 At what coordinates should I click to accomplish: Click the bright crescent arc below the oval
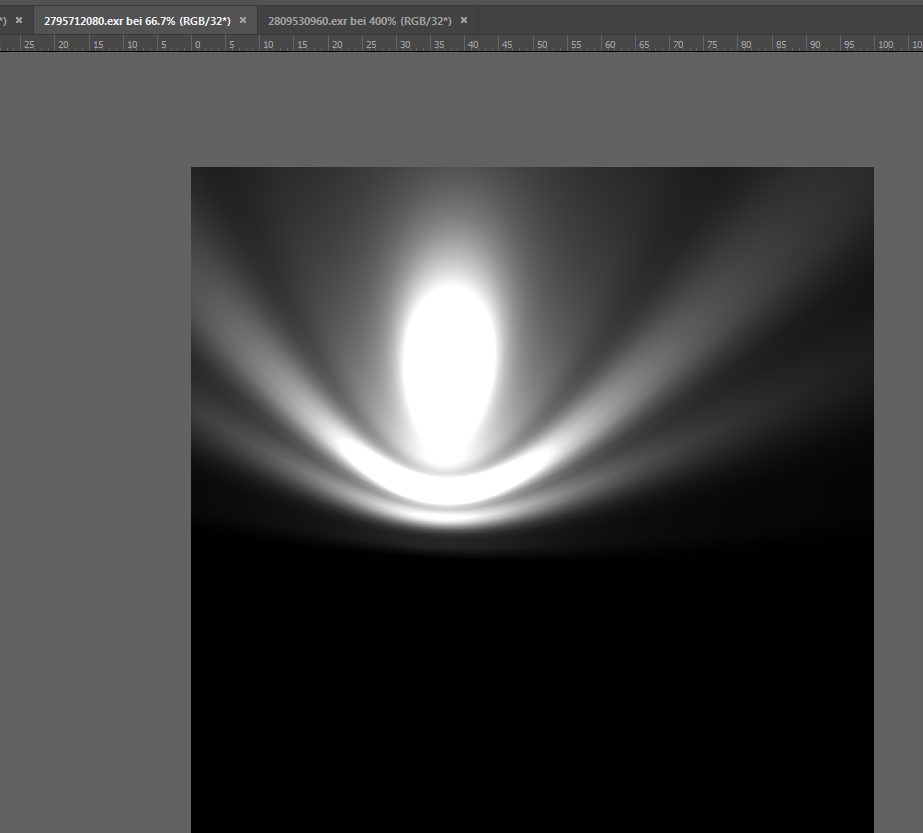449,488
